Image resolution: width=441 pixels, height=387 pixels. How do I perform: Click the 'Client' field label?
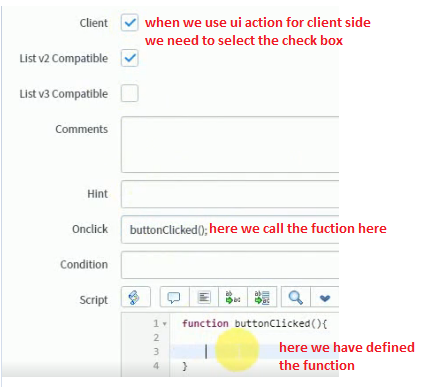94,23
